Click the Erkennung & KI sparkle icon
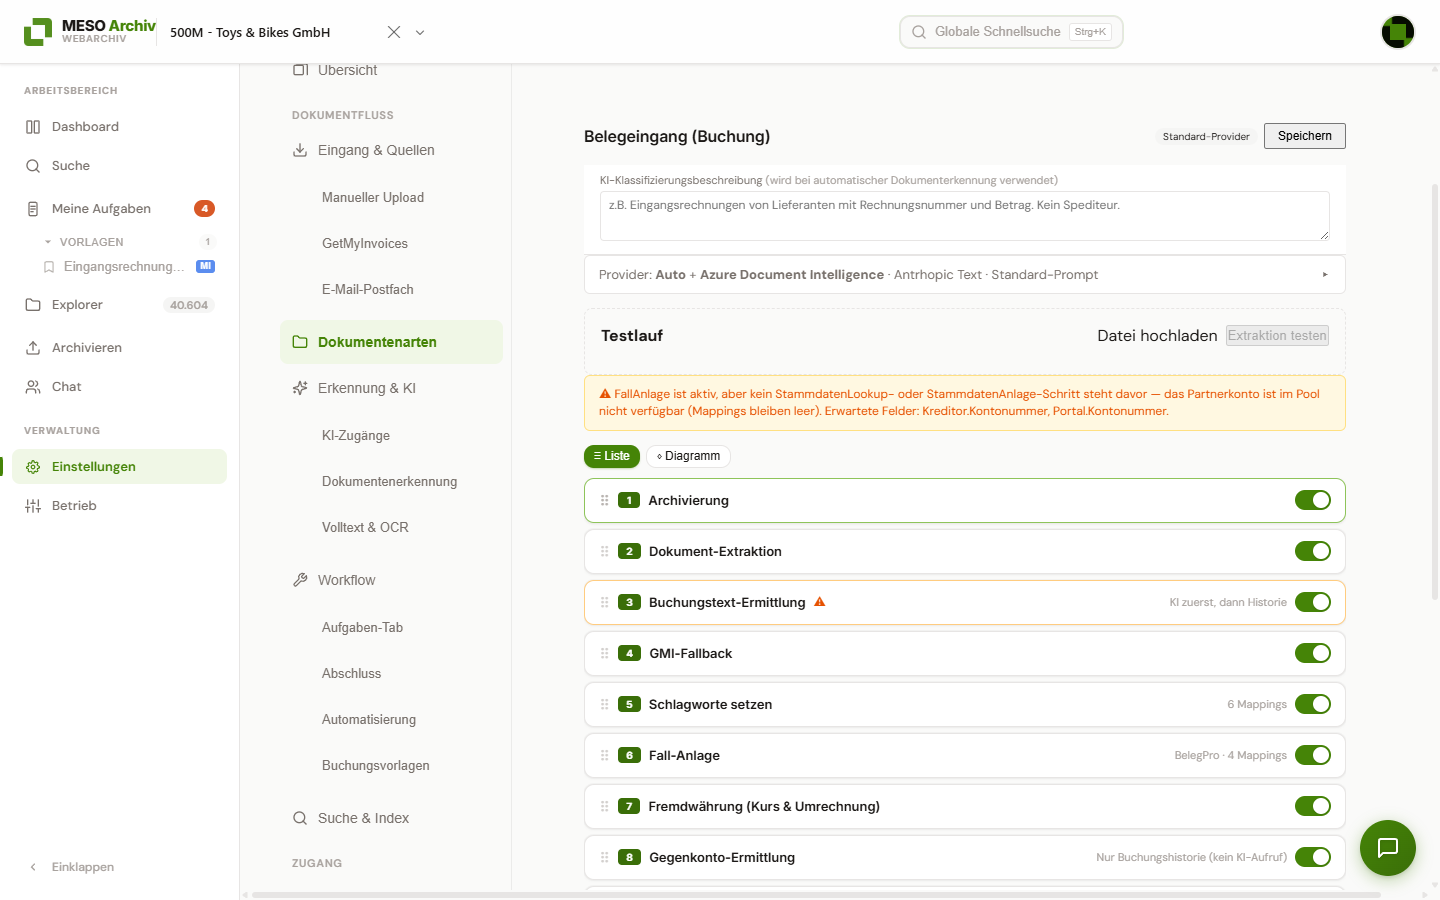This screenshot has width=1440, height=900. point(300,388)
